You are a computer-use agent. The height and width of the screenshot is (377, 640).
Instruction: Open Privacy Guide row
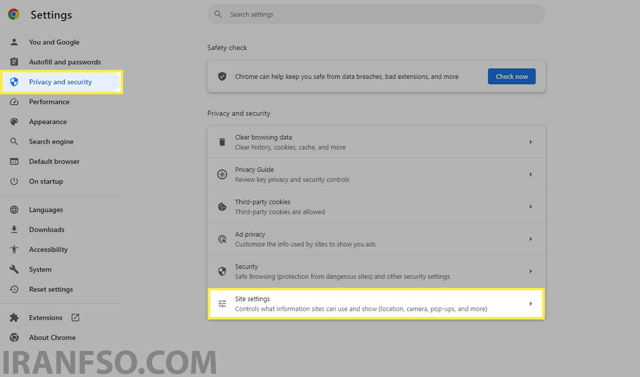tap(376, 174)
